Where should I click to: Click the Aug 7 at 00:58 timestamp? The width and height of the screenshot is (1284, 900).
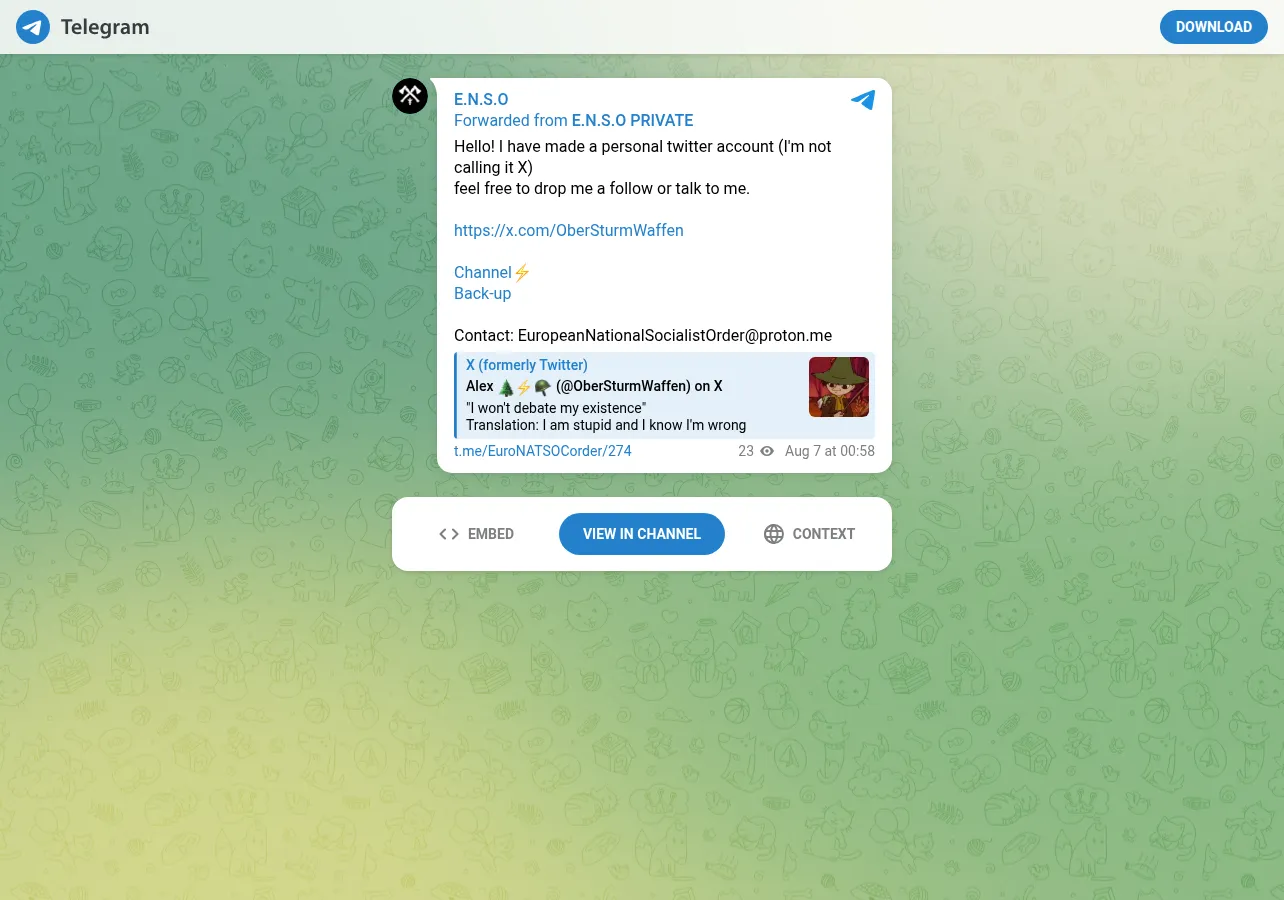[x=830, y=451]
